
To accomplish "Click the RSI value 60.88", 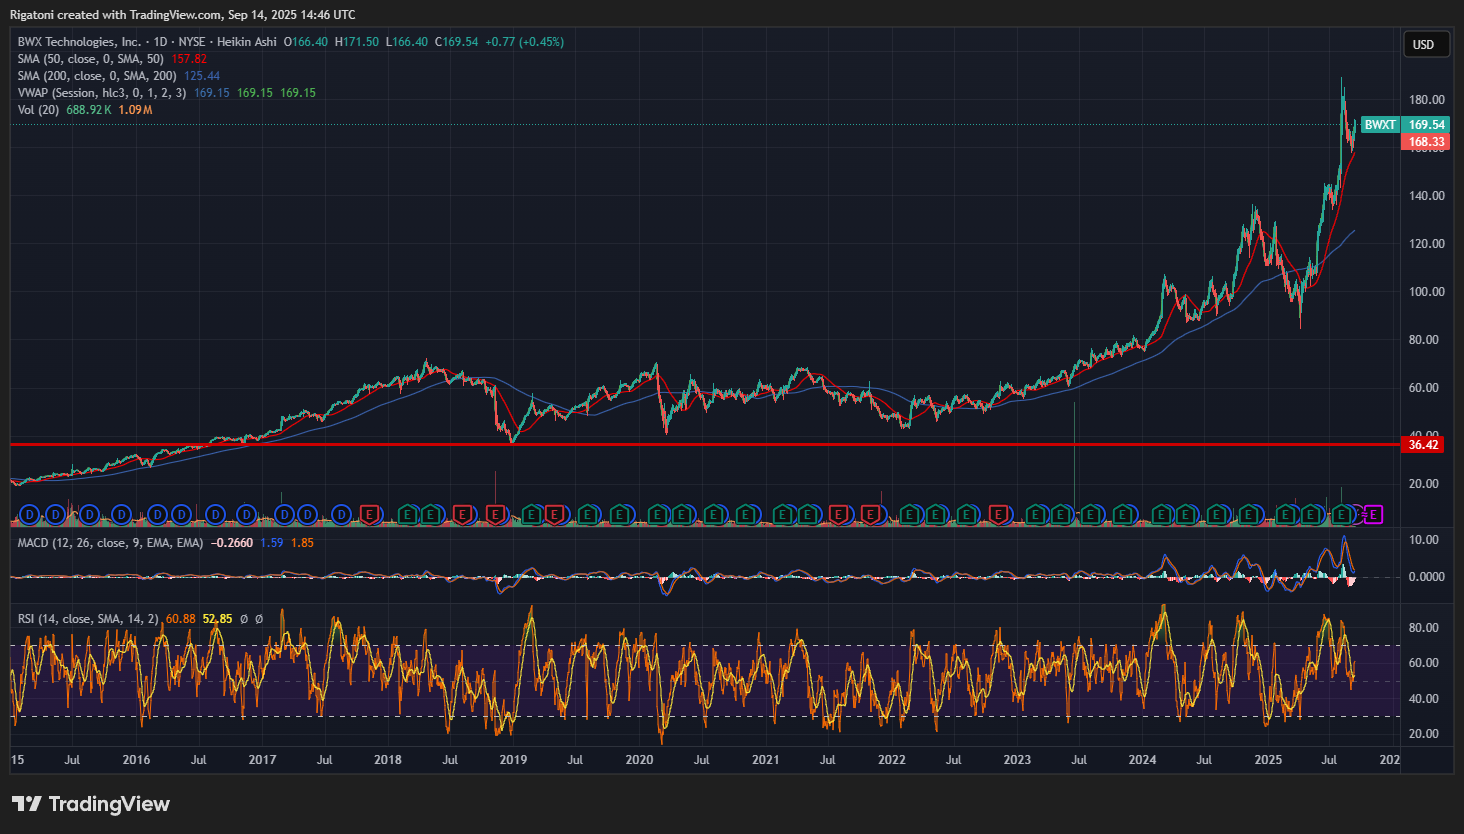I will 181,619.
